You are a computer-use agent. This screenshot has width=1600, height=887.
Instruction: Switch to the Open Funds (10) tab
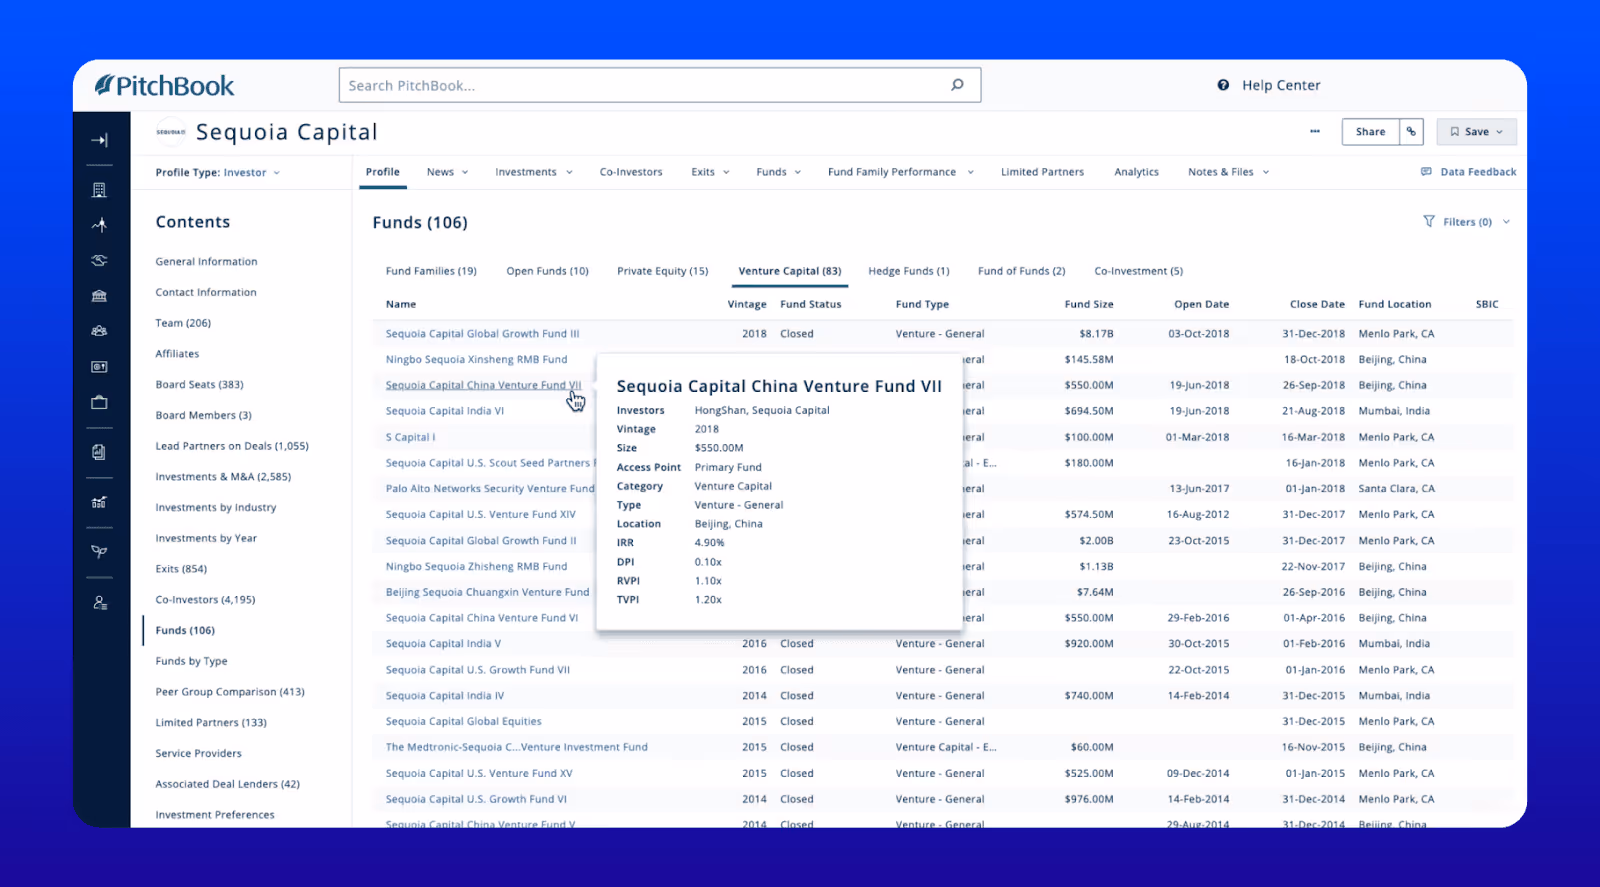click(x=547, y=271)
